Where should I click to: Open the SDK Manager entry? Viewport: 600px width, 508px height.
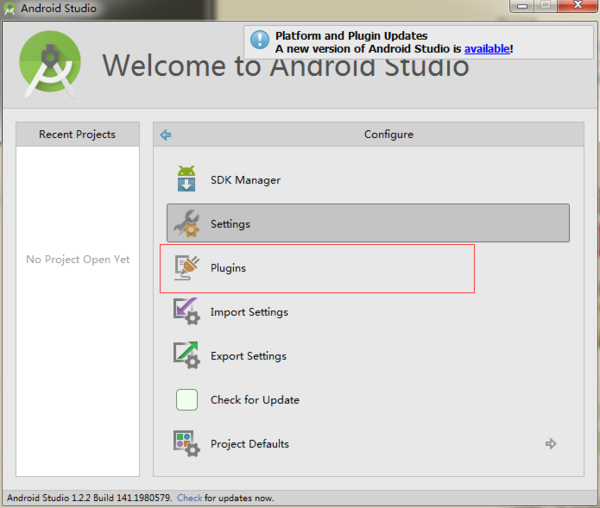click(368, 179)
